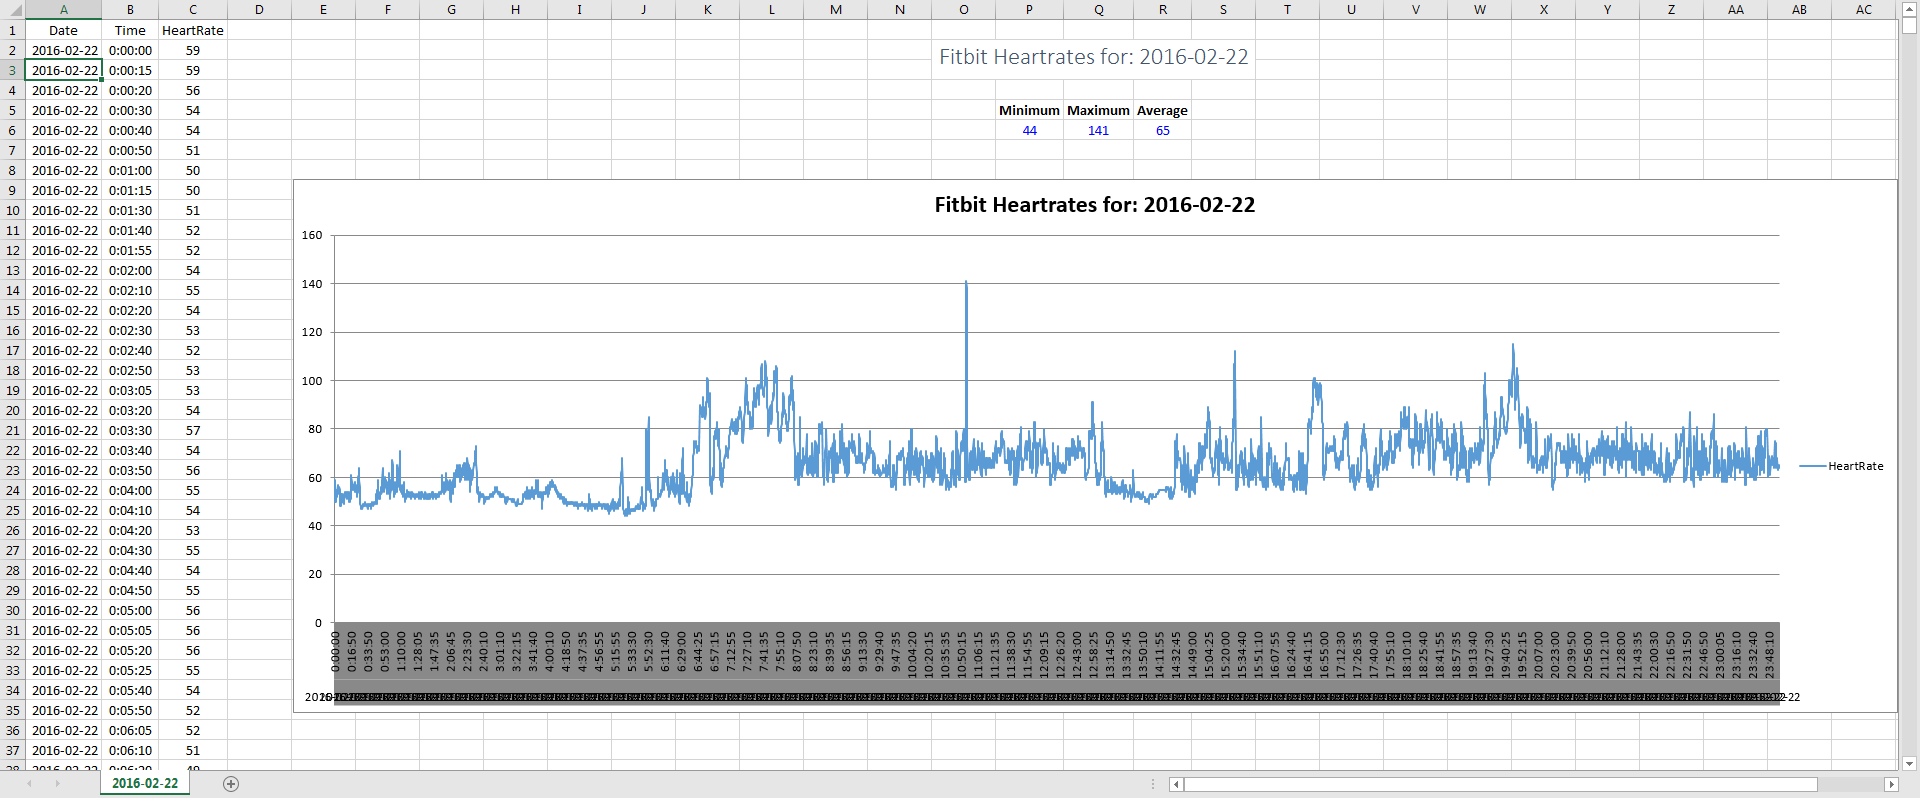The height and width of the screenshot is (798, 1920).
Task: Select column B header
Action: 130,10
